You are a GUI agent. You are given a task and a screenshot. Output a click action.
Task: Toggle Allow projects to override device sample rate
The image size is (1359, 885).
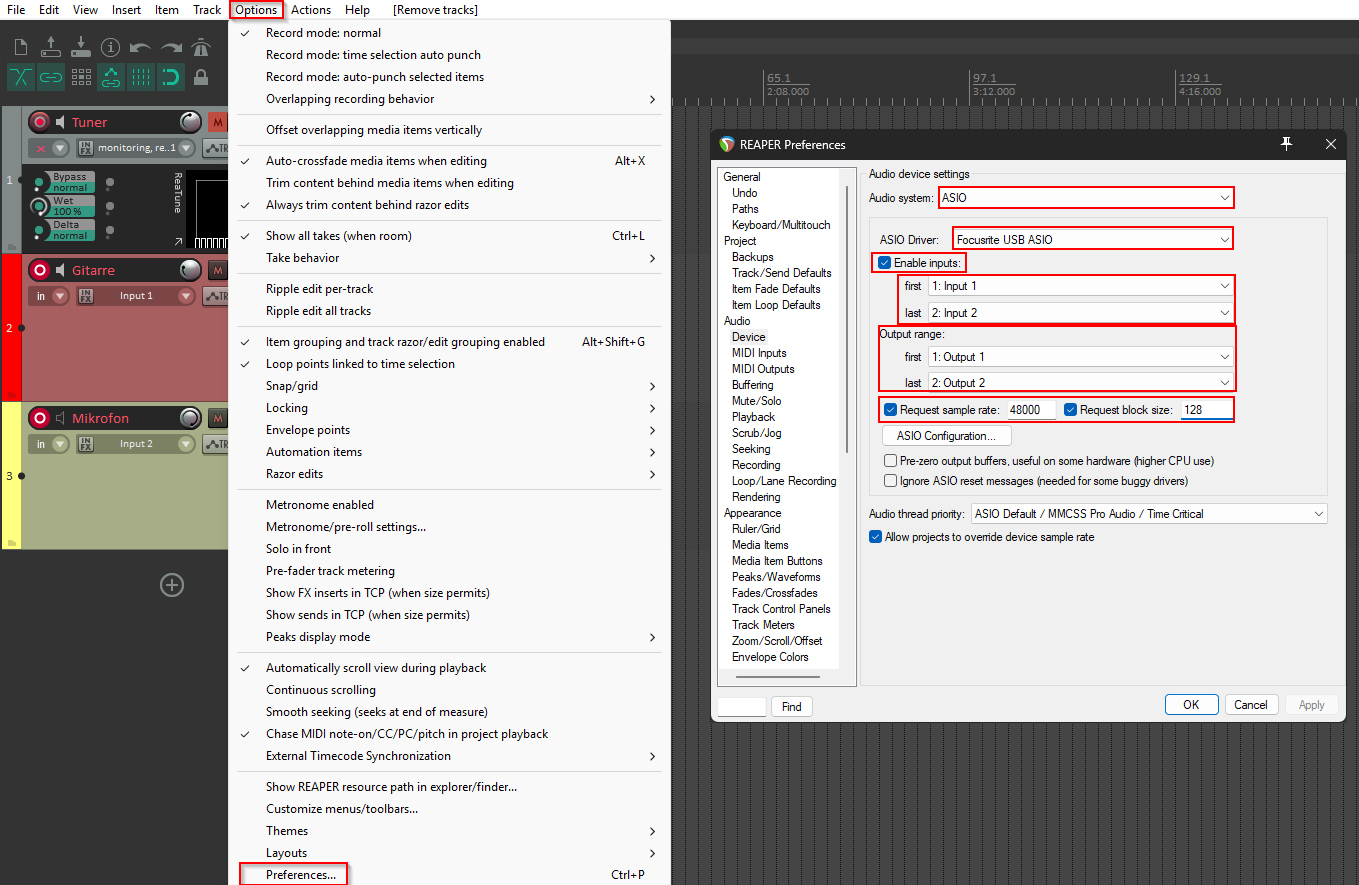[875, 537]
